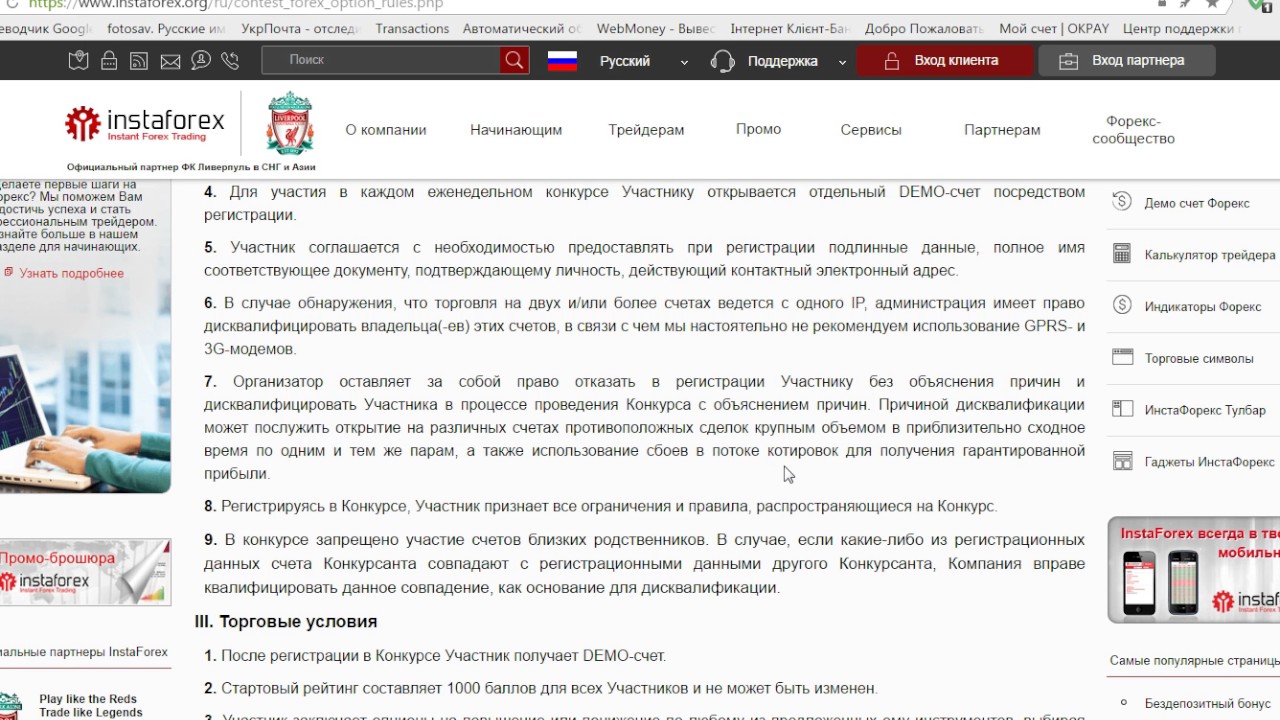Open the Добро Пожаловать bookmark
1280x720 pixels.
coord(924,29)
